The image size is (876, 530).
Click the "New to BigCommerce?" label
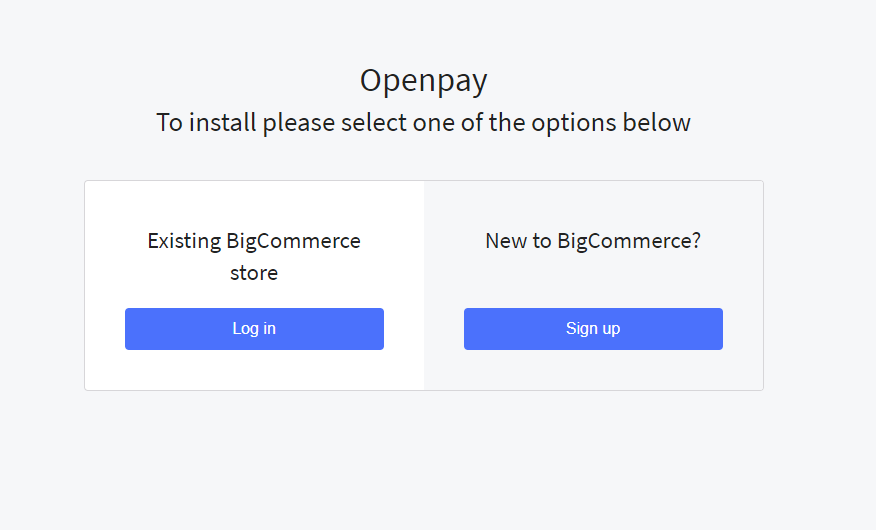[x=593, y=241]
